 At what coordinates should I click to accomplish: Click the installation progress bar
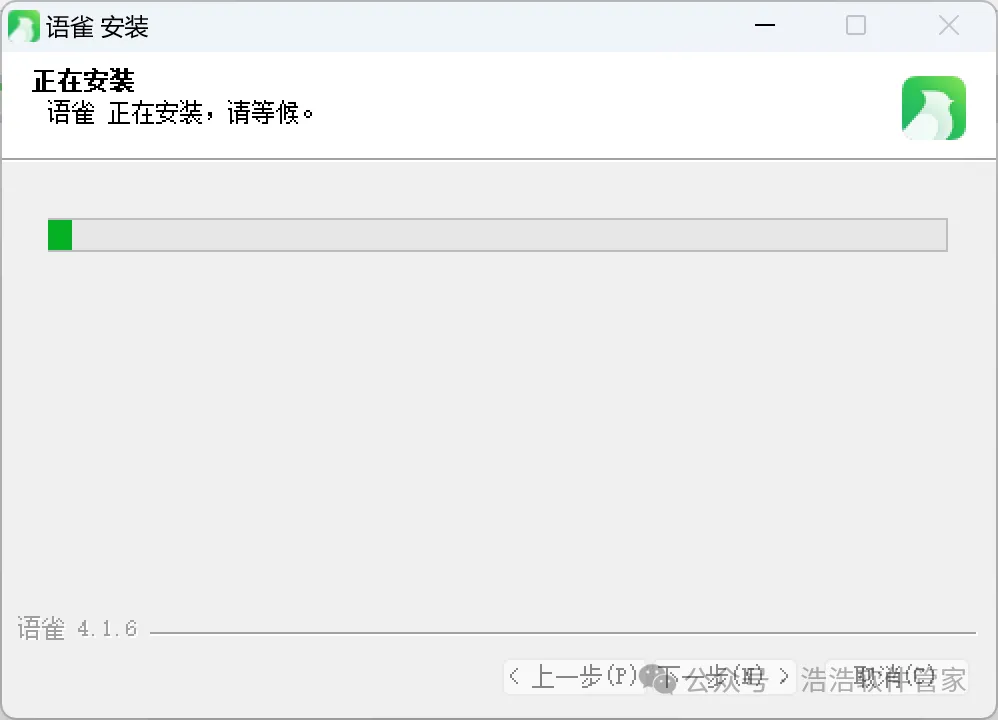point(498,235)
